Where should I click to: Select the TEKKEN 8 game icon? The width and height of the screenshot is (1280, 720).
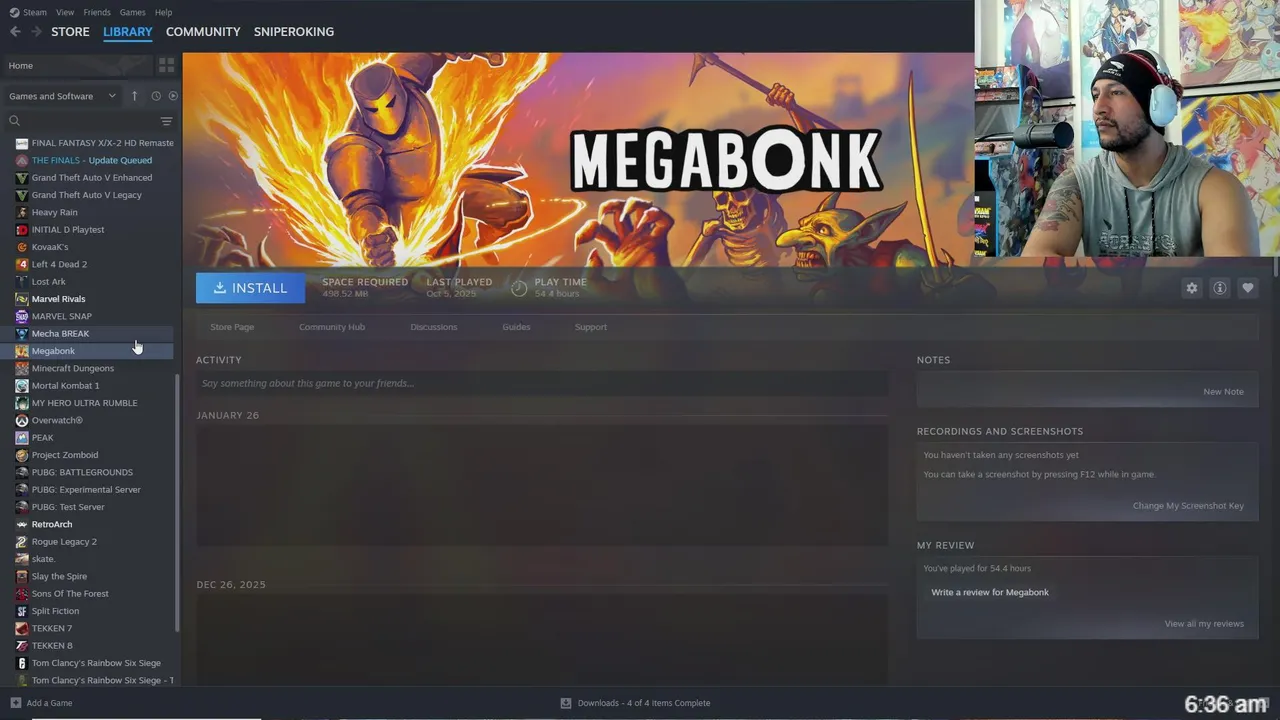pyautogui.click(x=22, y=646)
